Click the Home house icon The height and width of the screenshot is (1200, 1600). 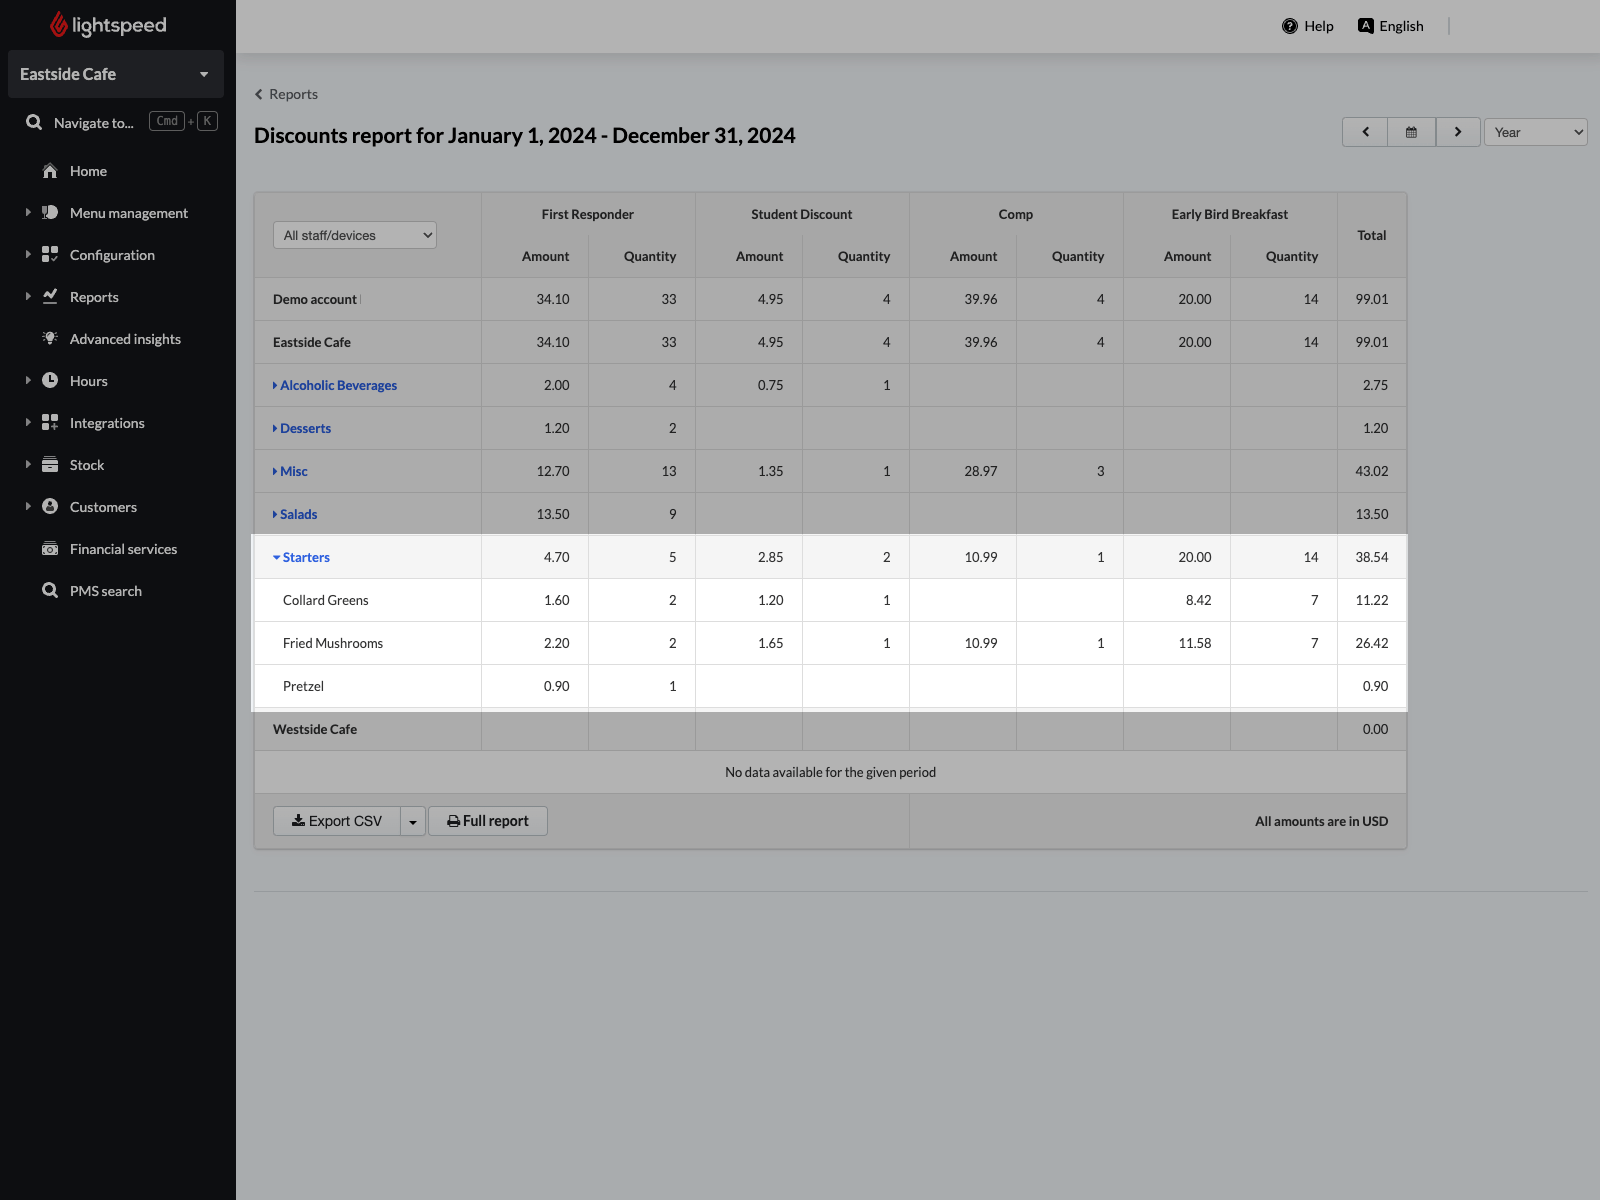pos(50,171)
